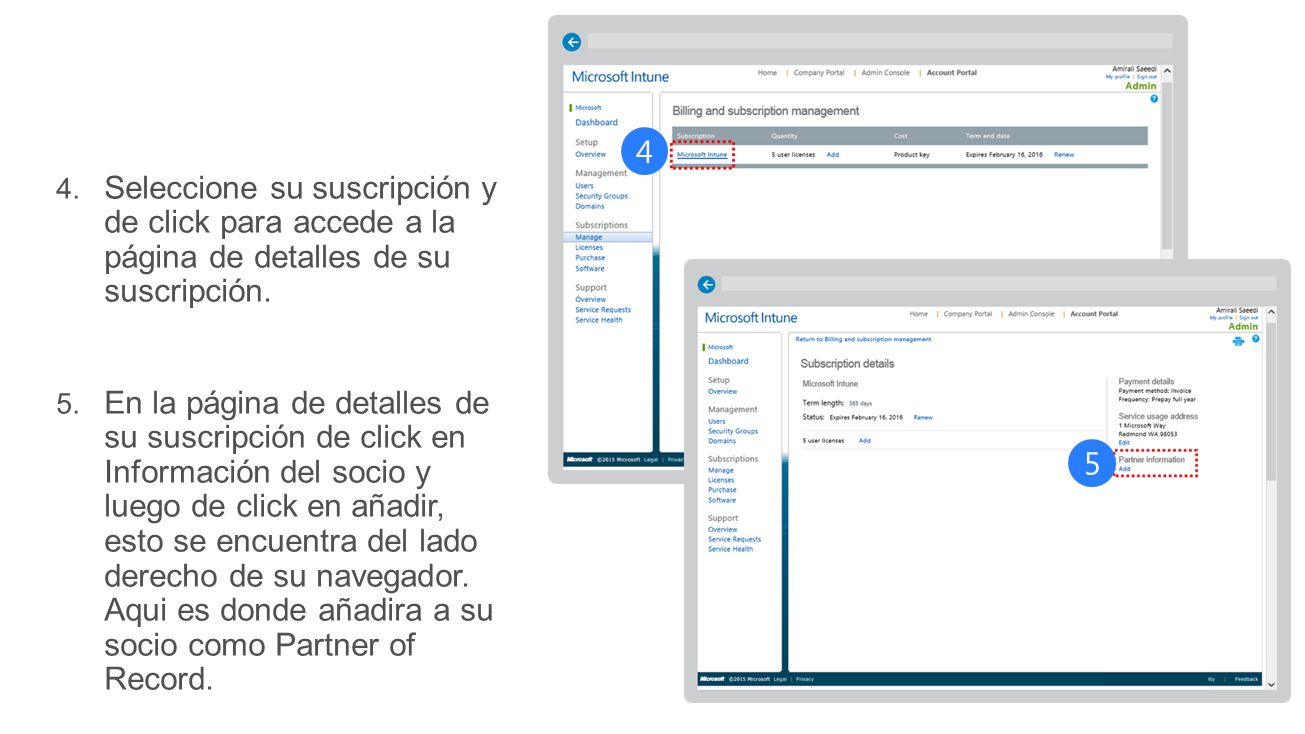Open Home tab in the Billing window
The height and width of the screenshot is (734, 1305).
(767, 72)
